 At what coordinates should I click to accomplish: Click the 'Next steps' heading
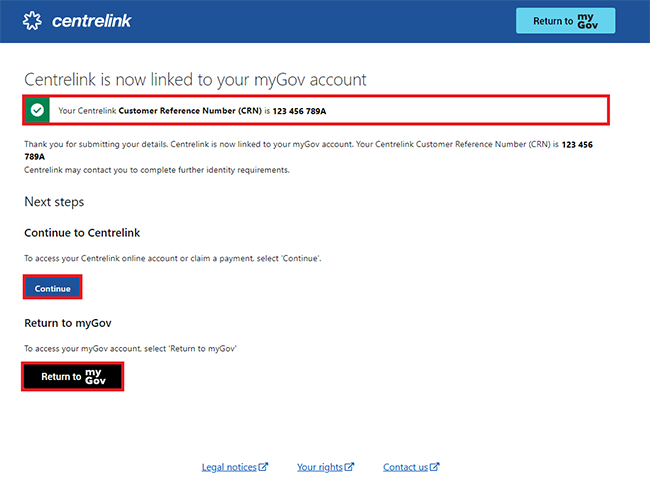tap(54, 202)
